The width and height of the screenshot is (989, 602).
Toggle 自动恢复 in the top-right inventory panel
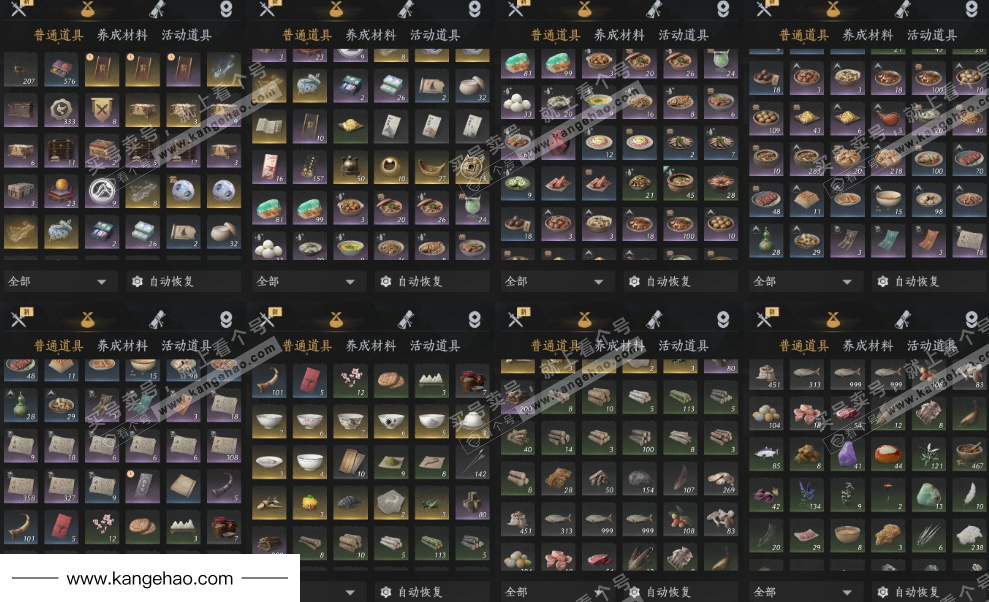tap(909, 281)
